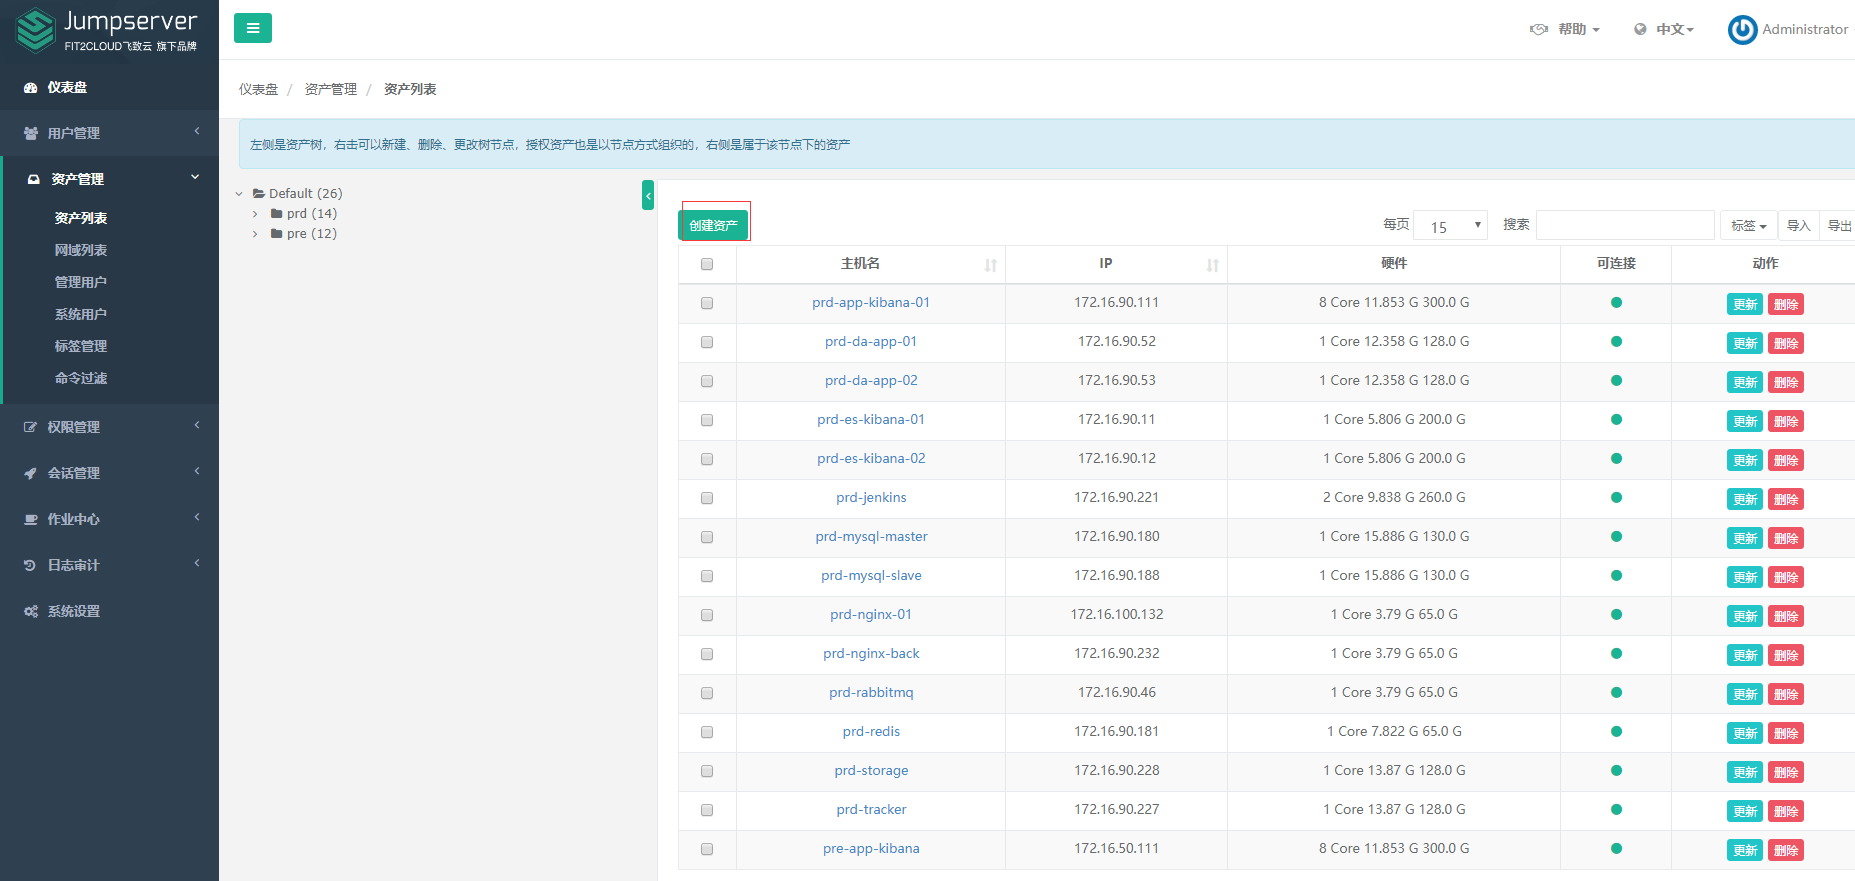Check the box for row prd-app-kibana-01

point(707,303)
